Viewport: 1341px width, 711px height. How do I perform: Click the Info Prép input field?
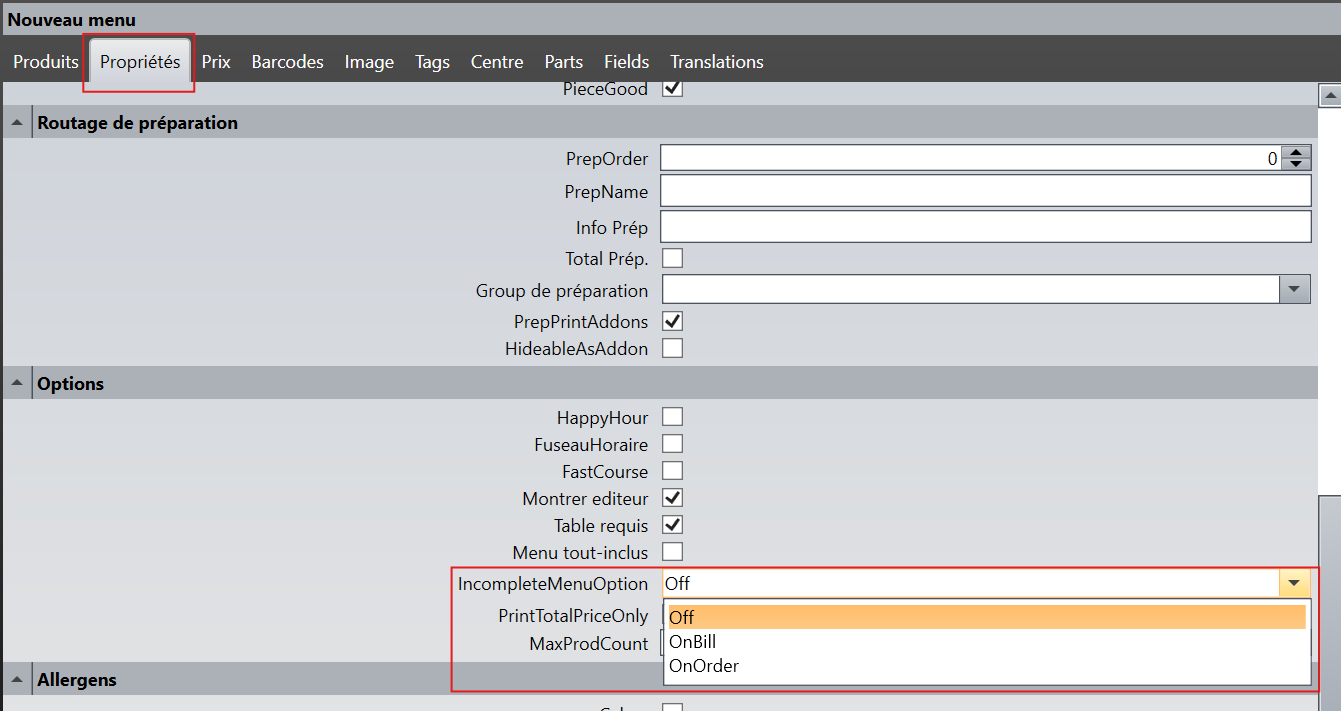tap(985, 227)
